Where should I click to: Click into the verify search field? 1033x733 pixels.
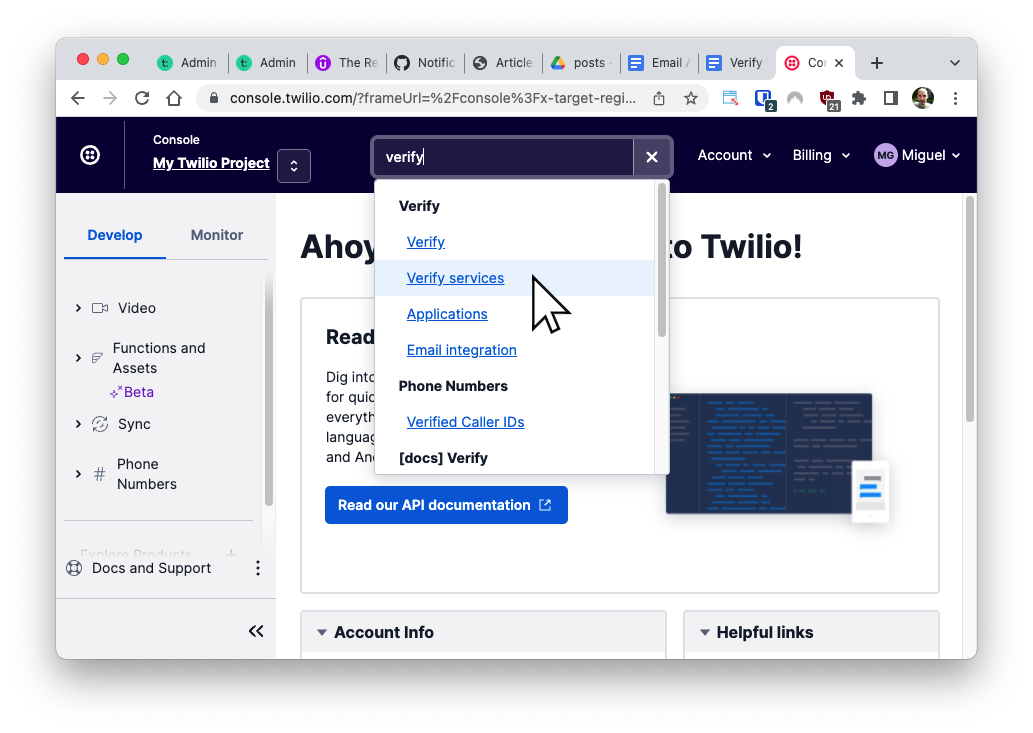pos(504,157)
